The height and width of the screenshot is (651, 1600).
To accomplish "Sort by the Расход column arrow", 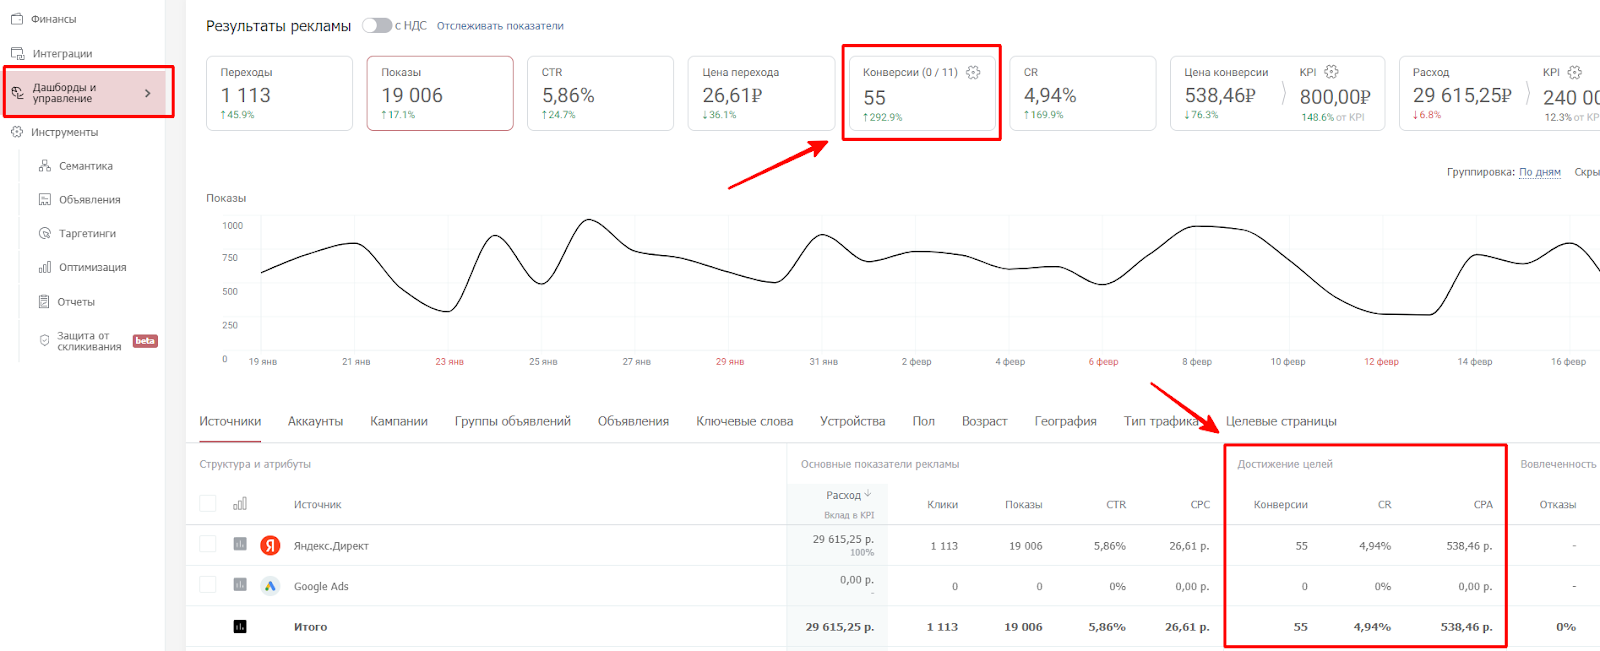I will [x=868, y=494].
